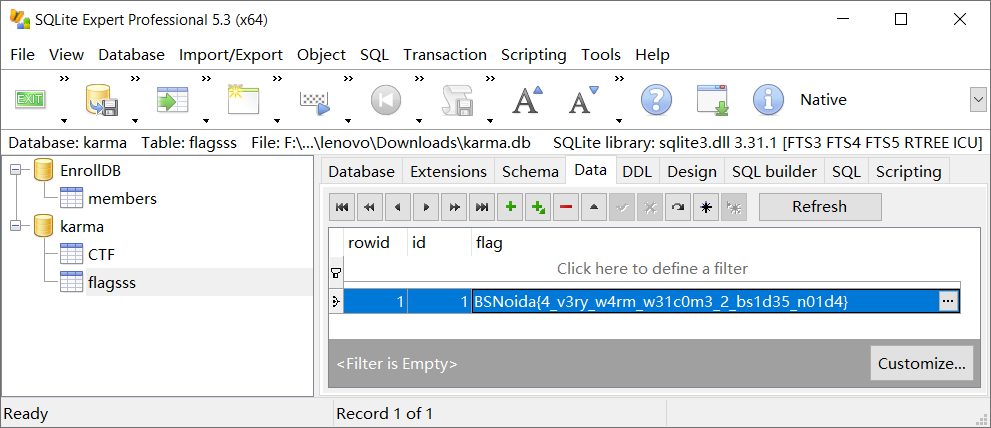Click the blue information icon
The height and width of the screenshot is (428, 991).
(x=767, y=99)
